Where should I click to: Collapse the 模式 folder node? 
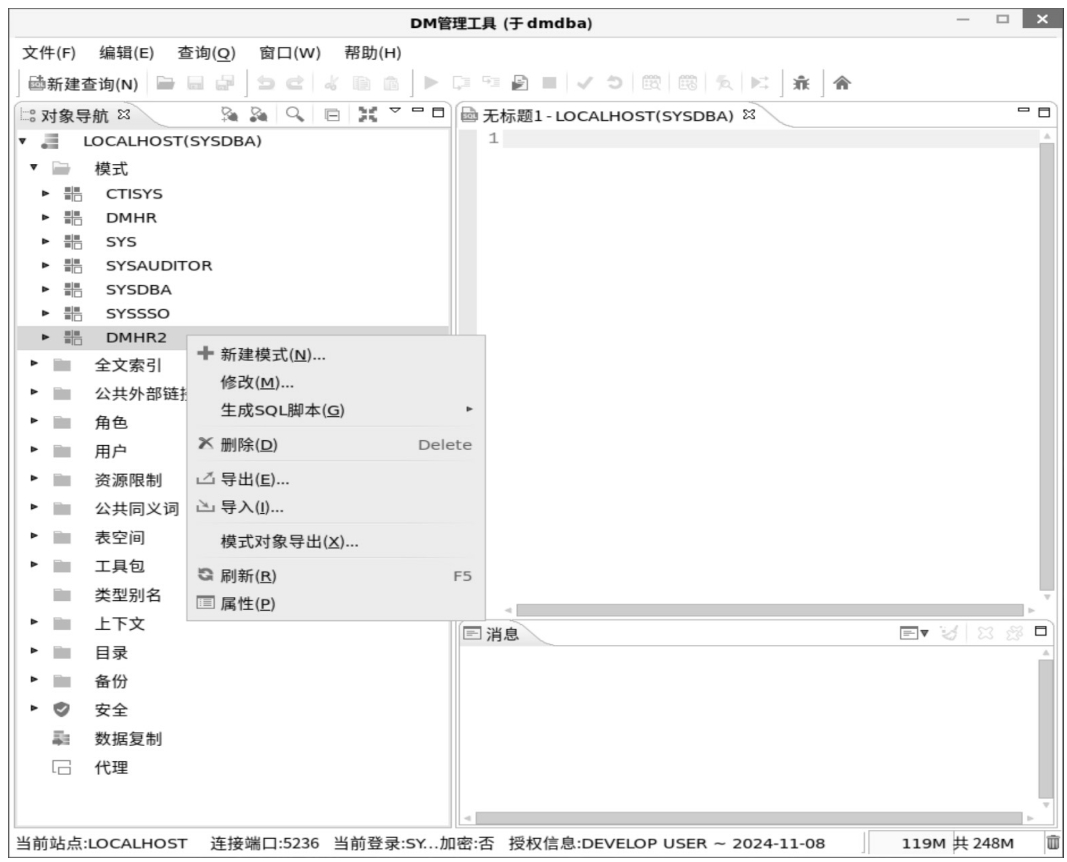pos(34,169)
